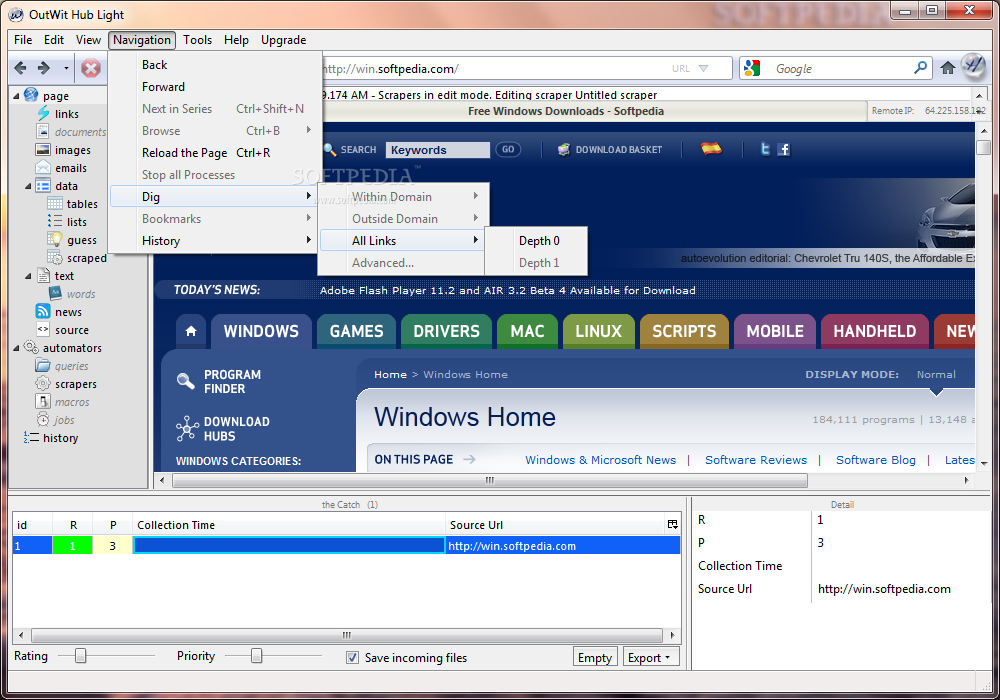This screenshot has width=1000, height=700.
Task: Click the DOWNLOAD BASKET link
Action: (x=610, y=149)
